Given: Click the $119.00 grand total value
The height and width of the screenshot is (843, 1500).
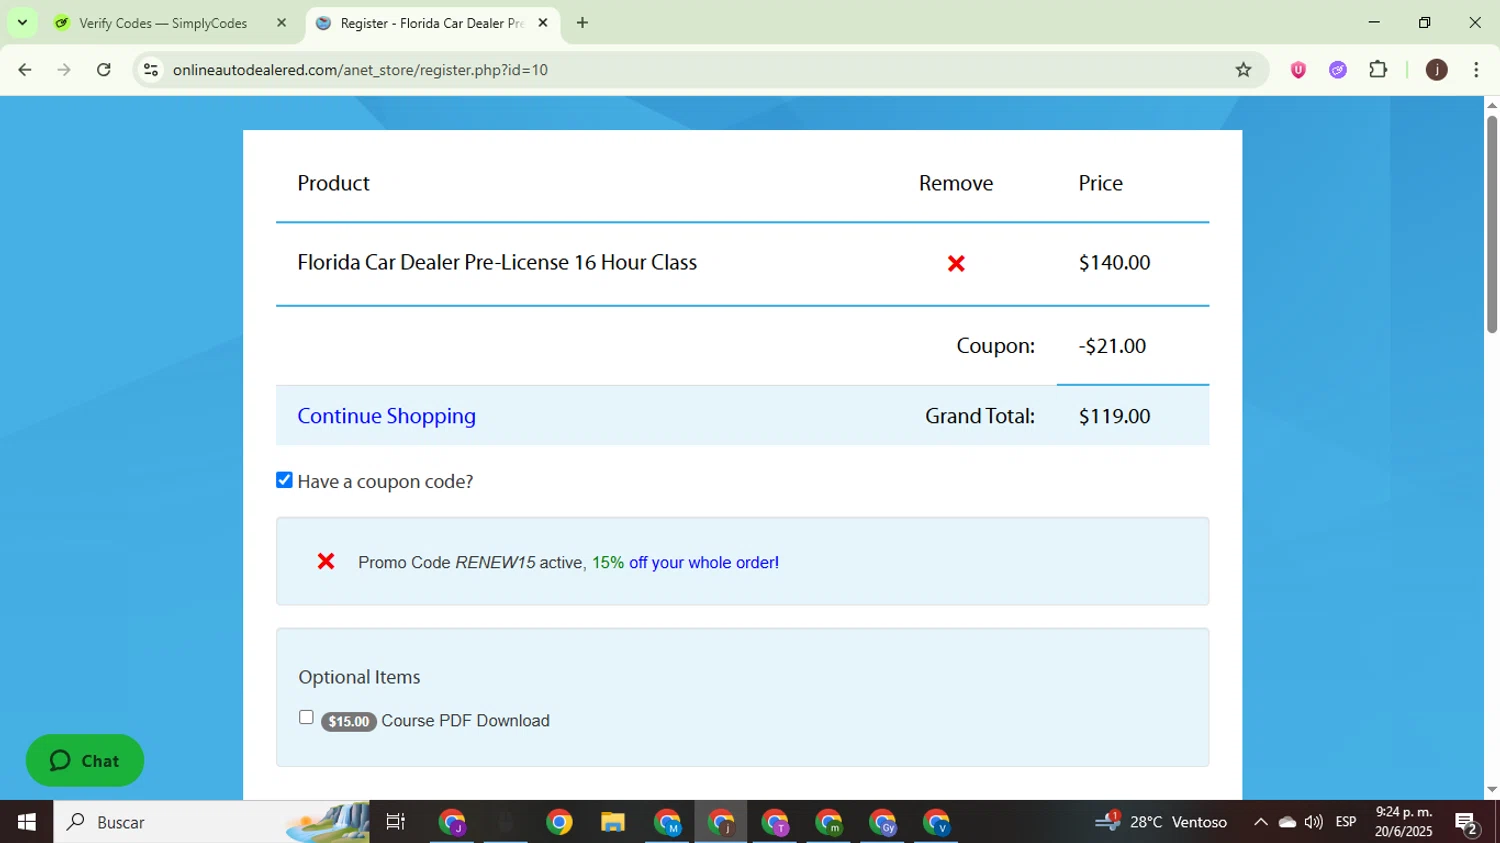Looking at the screenshot, I should click(x=1114, y=416).
